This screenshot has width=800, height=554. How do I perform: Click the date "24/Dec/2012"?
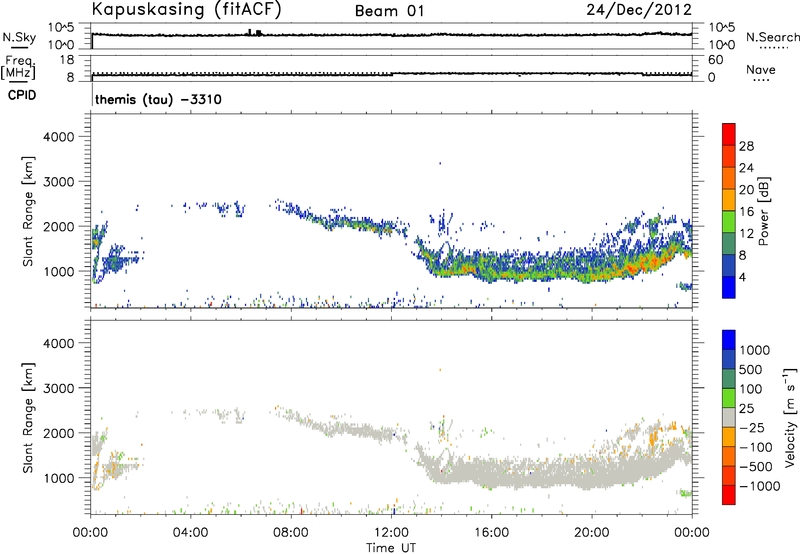pyautogui.click(x=639, y=10)
